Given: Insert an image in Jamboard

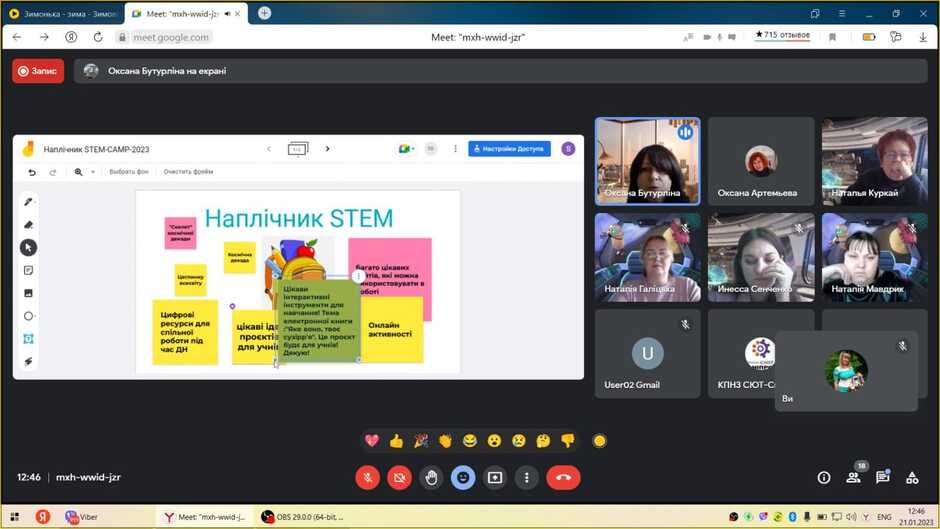Looking at the screenshot, I should tap(28, 293).
